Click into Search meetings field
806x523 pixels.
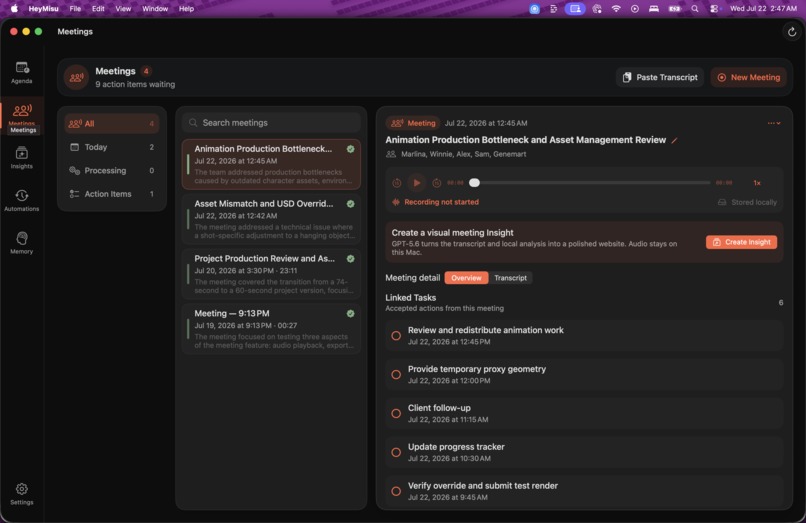pos(271,123)
